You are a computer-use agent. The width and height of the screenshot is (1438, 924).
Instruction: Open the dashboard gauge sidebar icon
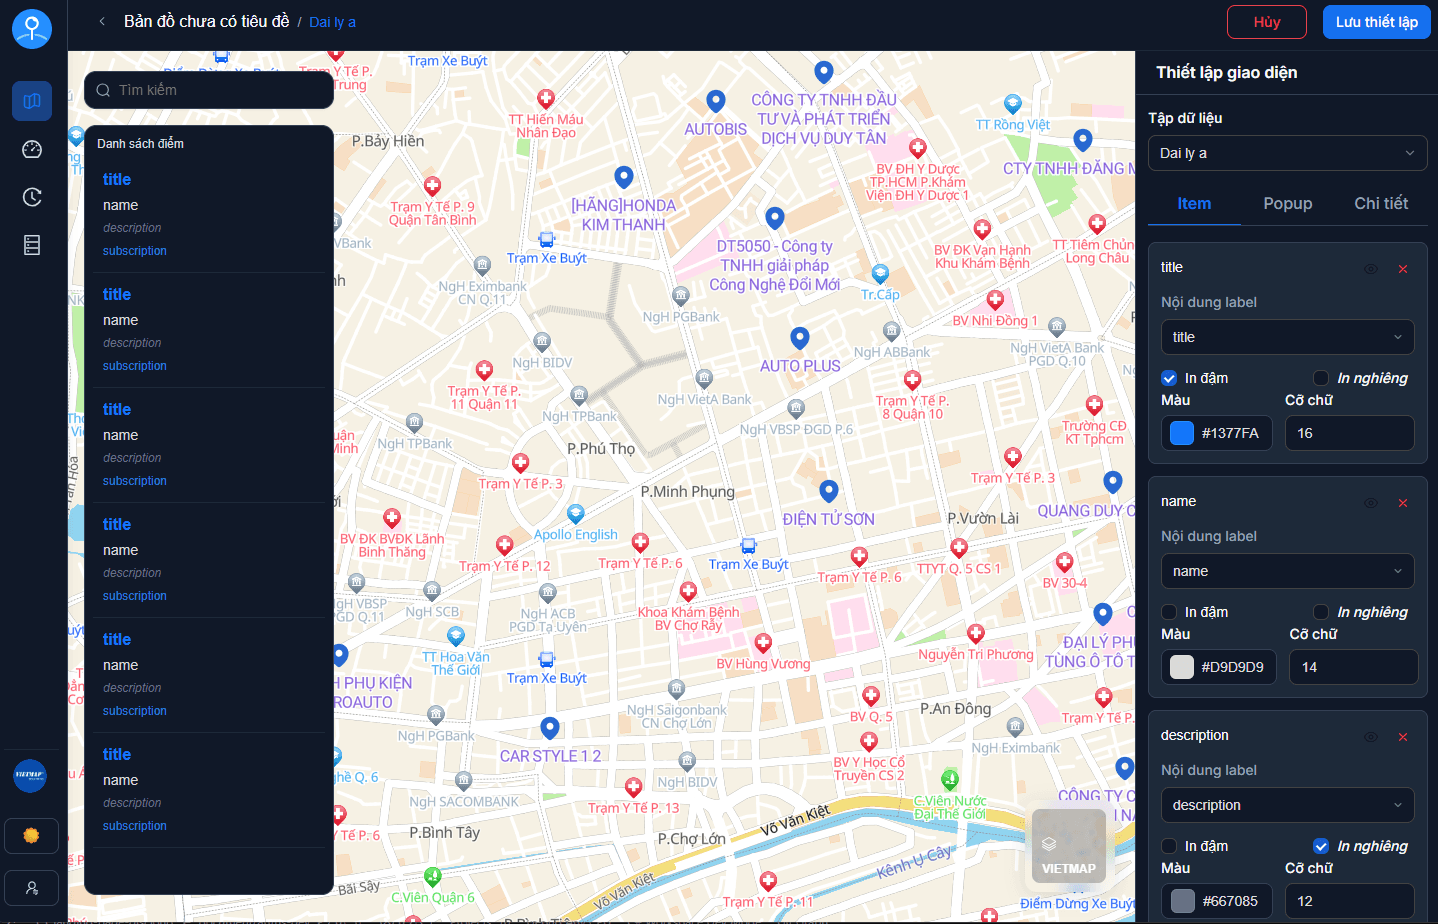click(x=32, y=149)
